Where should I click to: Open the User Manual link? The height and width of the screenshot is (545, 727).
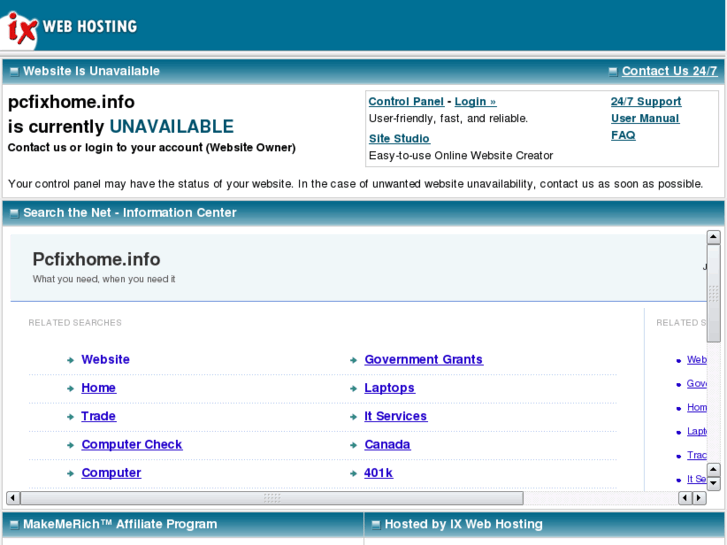(645, 118)
